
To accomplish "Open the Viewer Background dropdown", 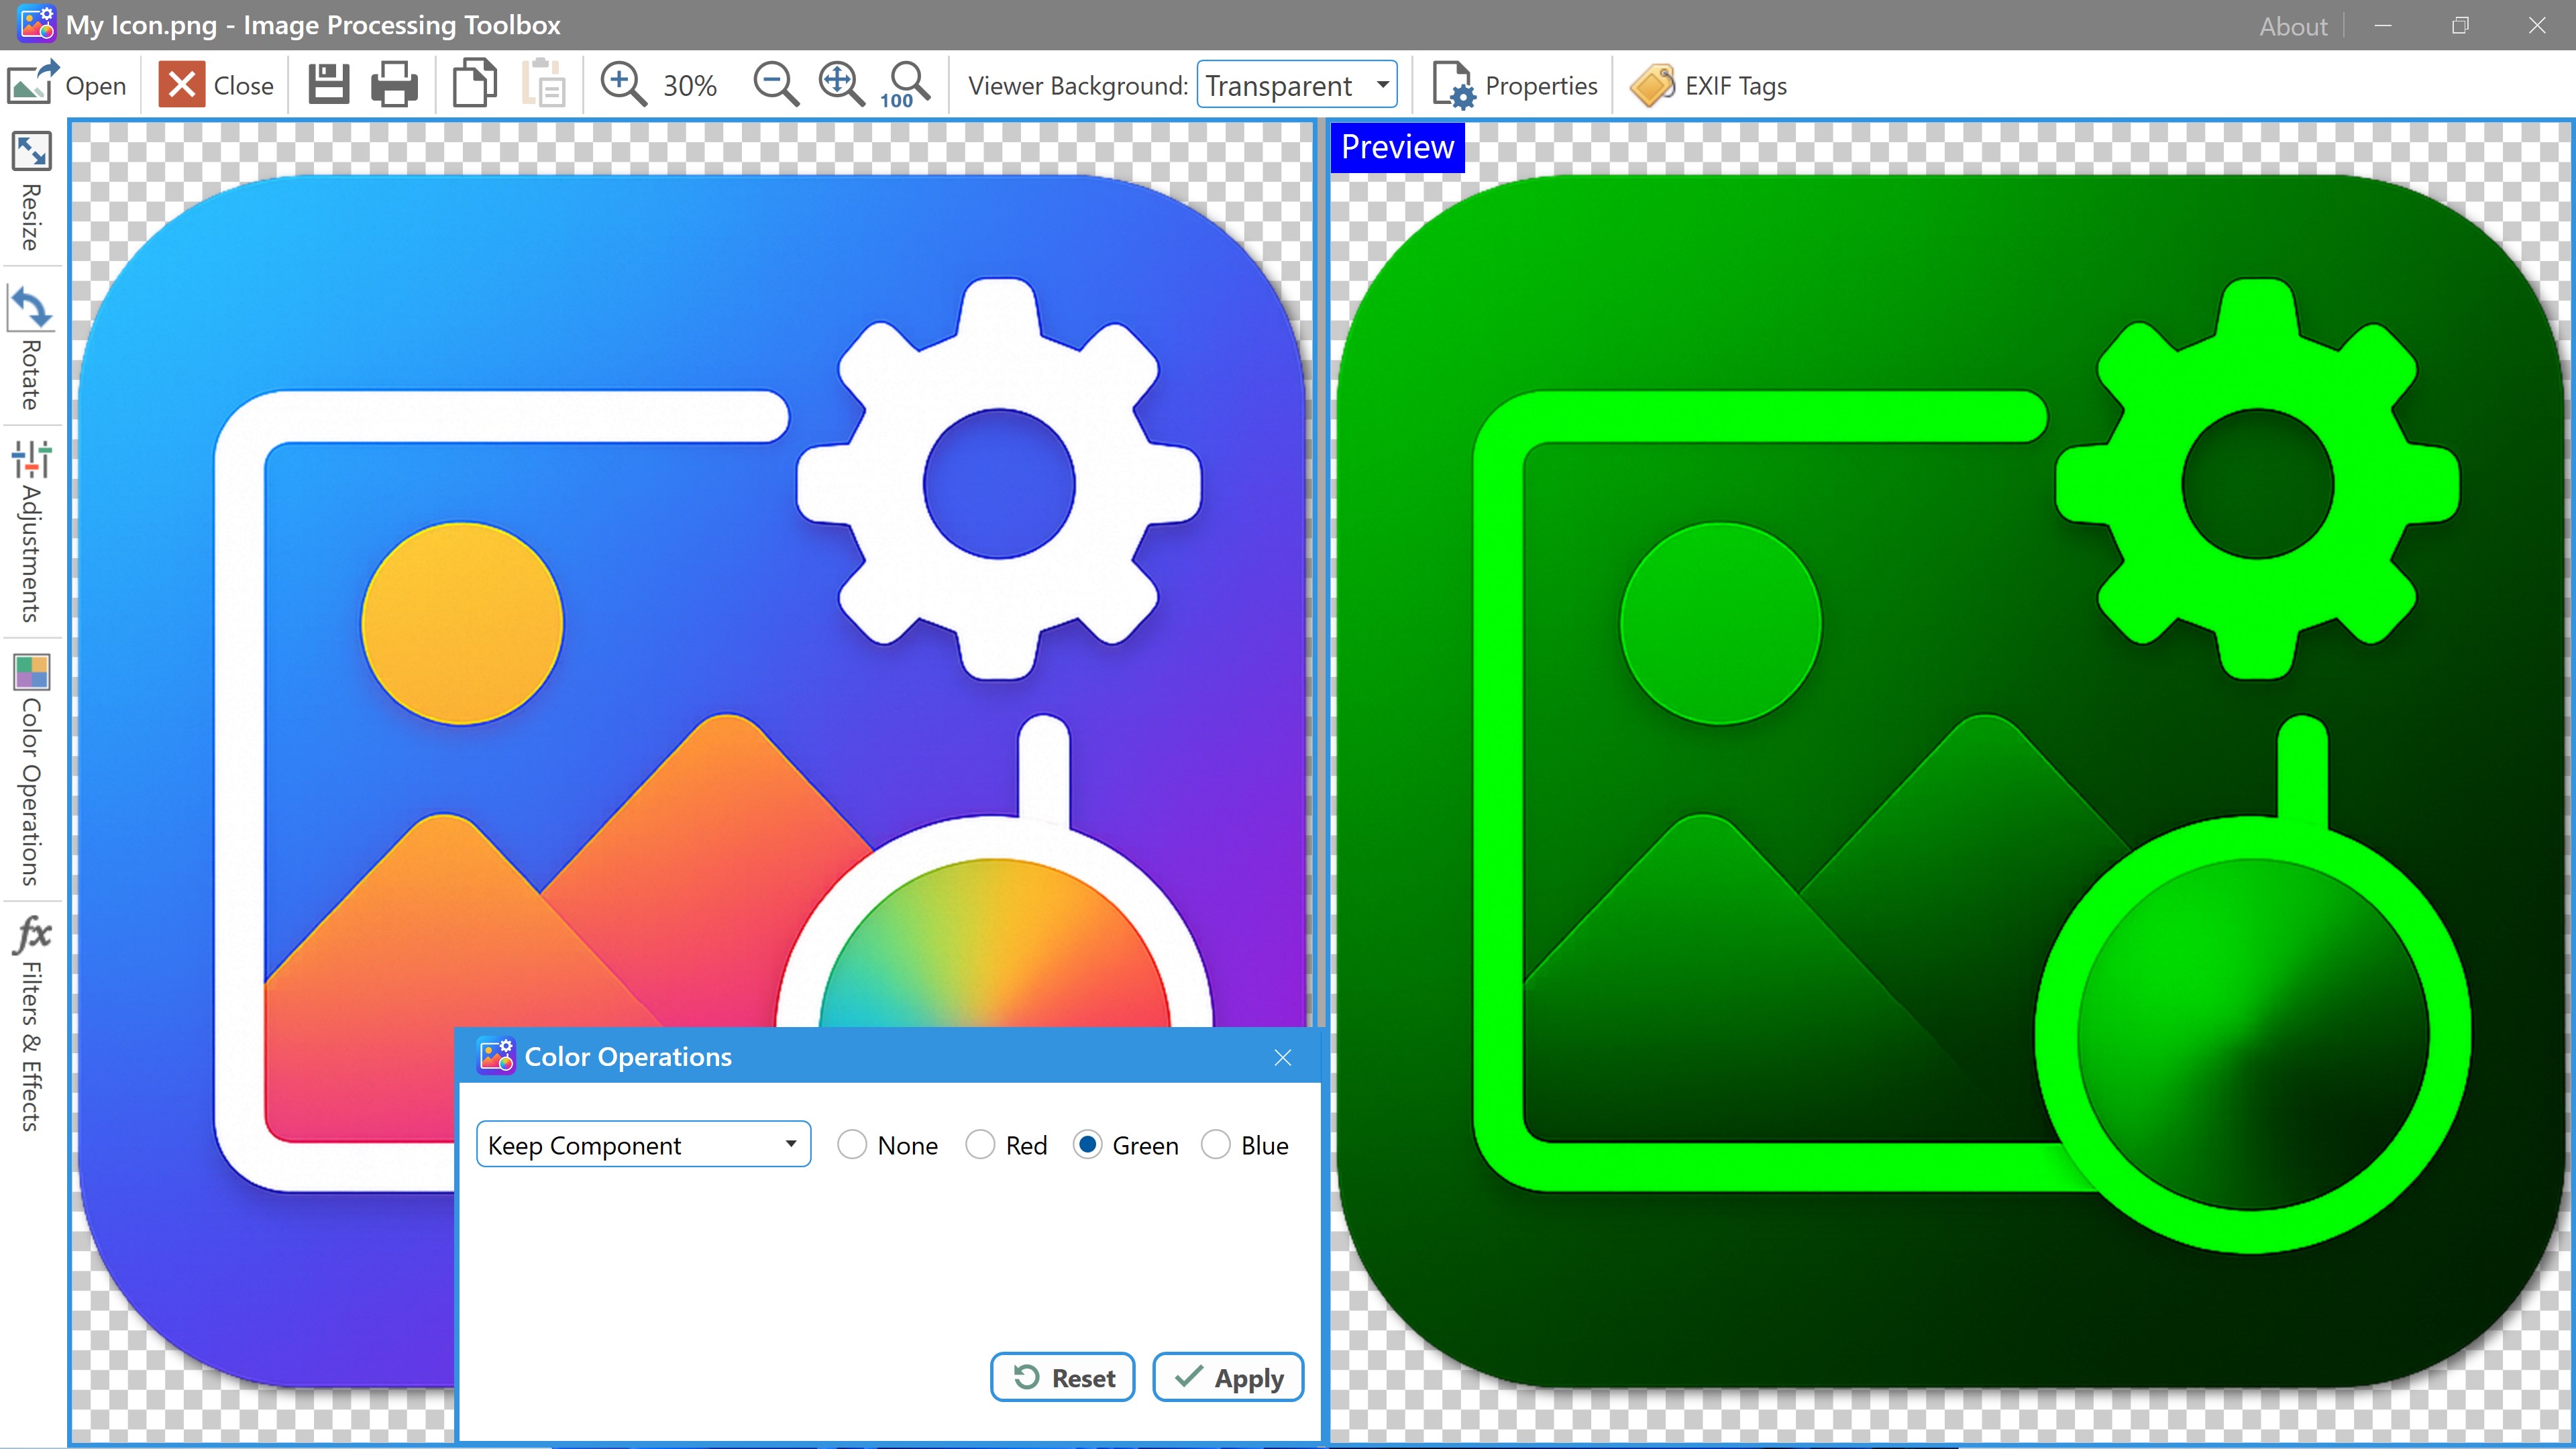I will (1297, 86).
